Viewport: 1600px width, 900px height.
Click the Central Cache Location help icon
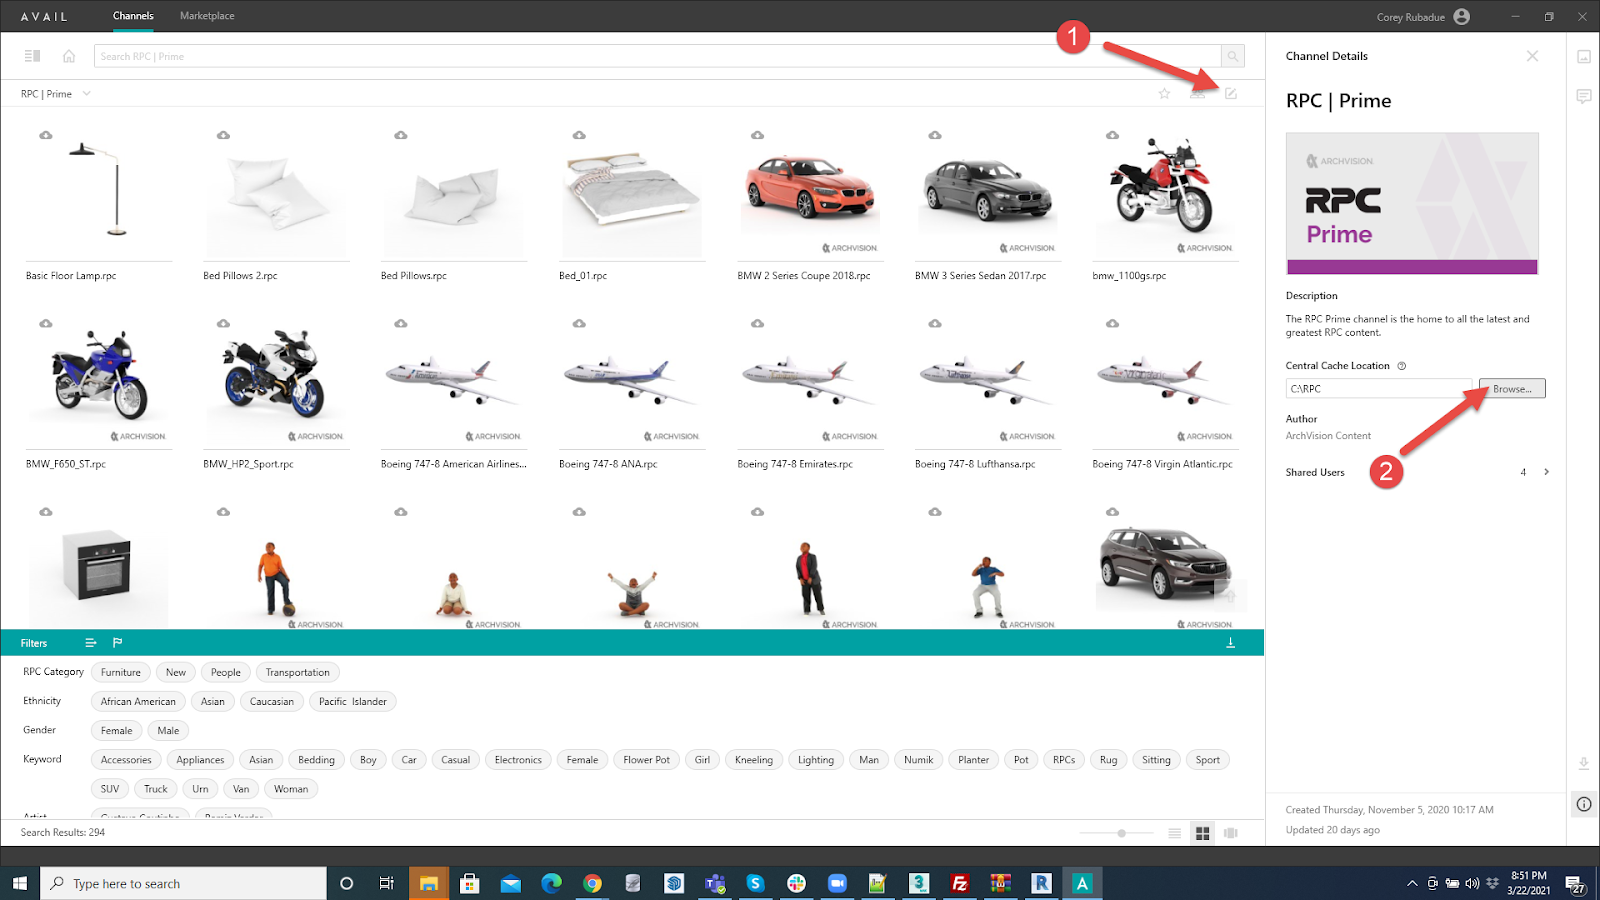[x=1402, y=366]
